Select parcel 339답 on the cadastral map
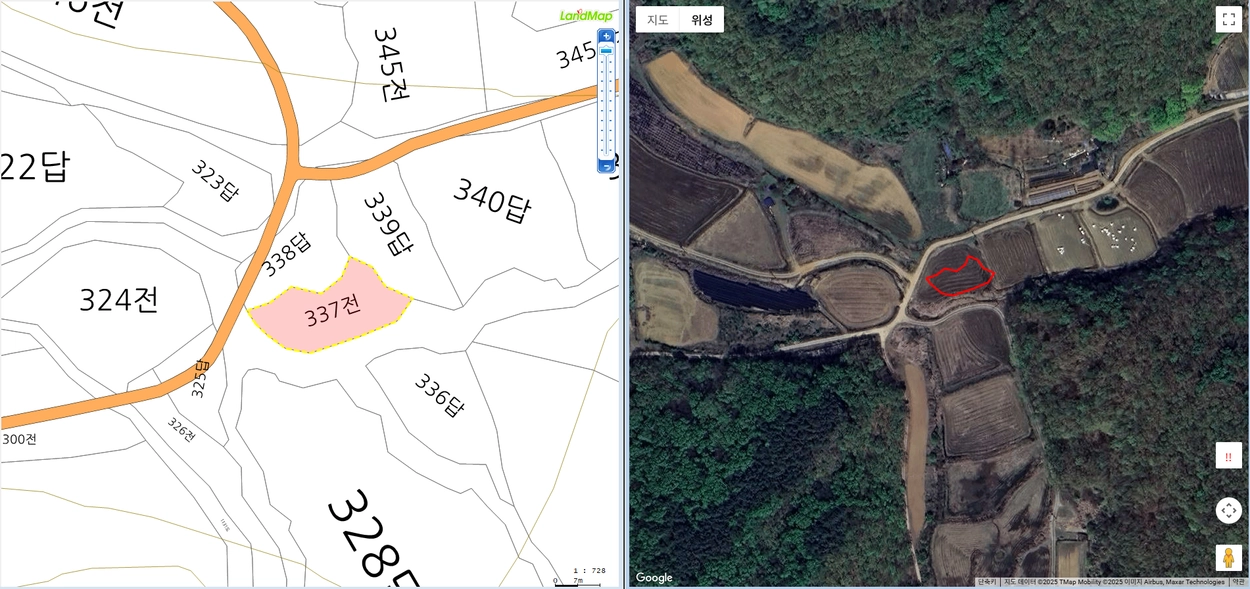This screenshot has height=589, width=1250. (388, 224)
